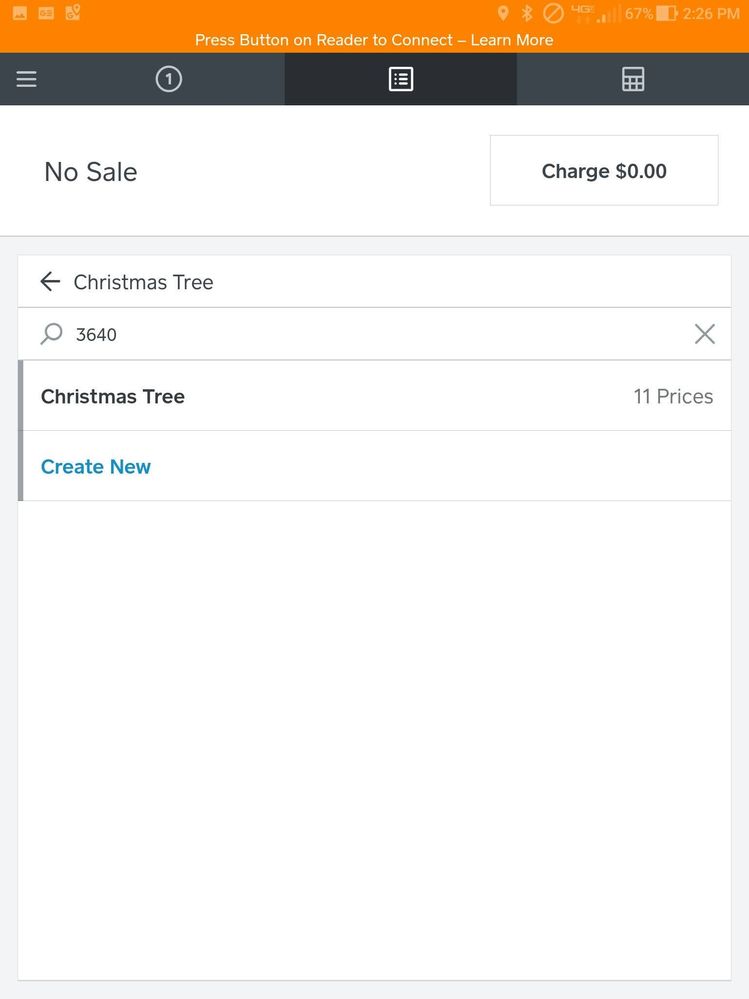Click the magnifying glass search icon
Screen dimensions: 749x999
(x=51, y=334)
